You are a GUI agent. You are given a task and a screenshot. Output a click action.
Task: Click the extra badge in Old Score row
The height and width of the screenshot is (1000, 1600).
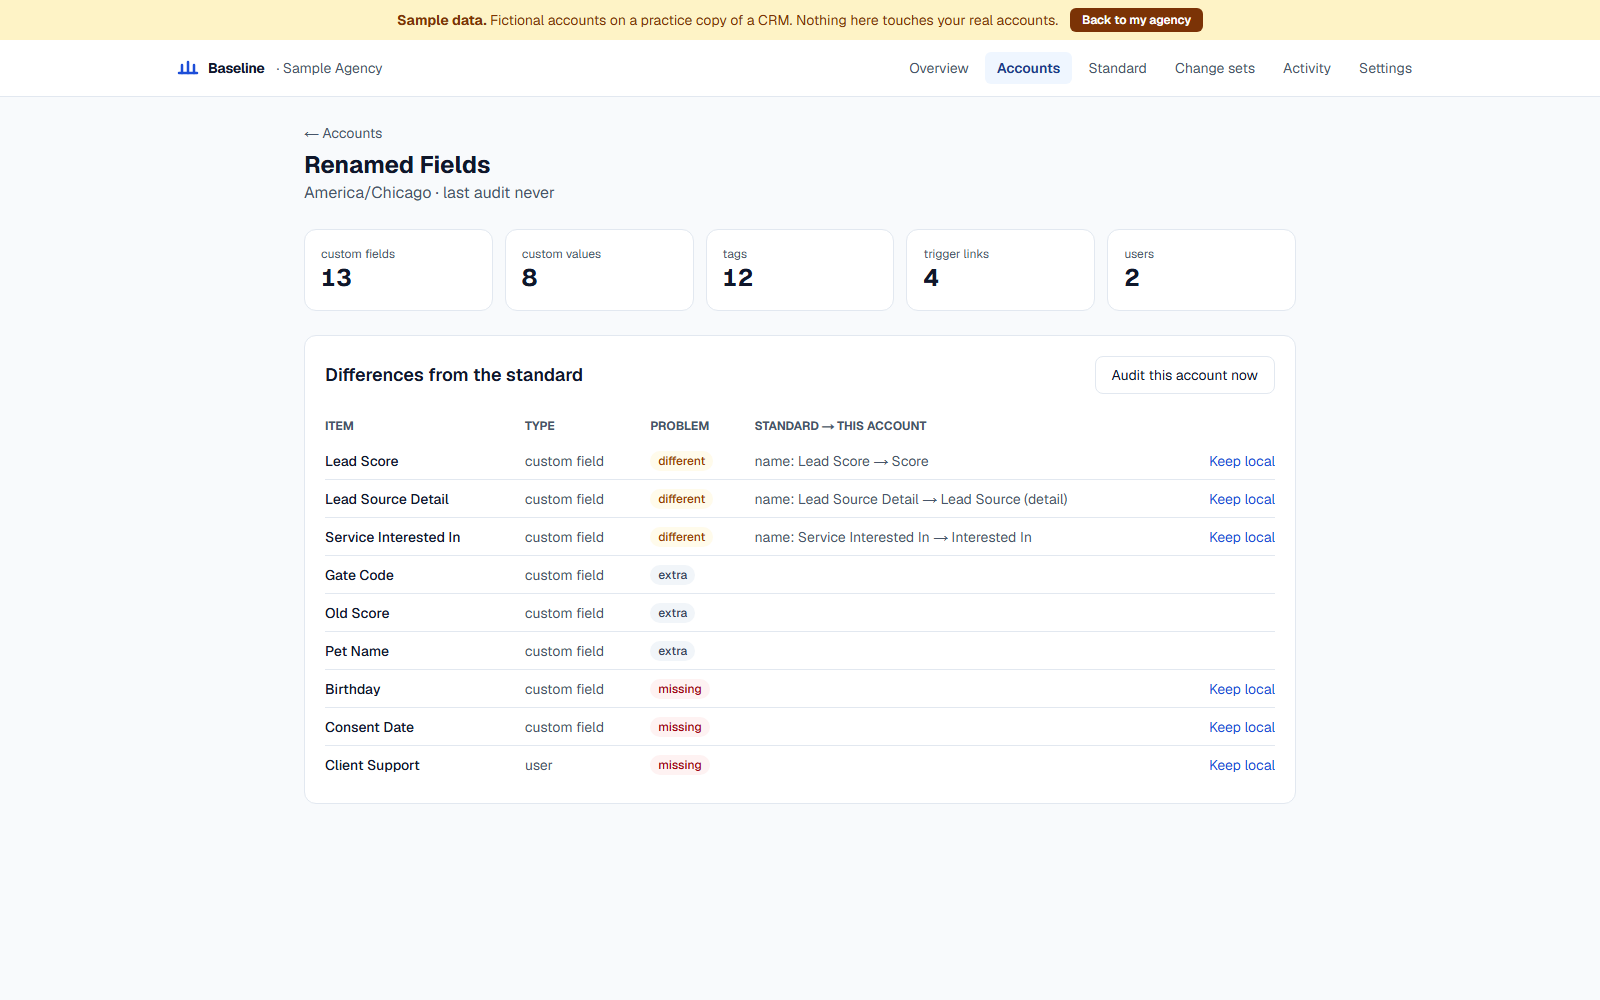(672, 613)
